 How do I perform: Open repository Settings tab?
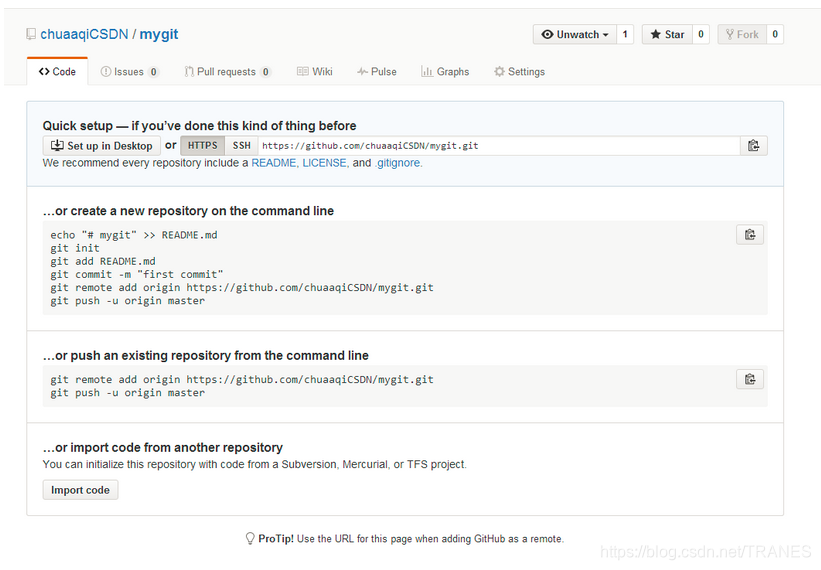(x=519, y=72)
